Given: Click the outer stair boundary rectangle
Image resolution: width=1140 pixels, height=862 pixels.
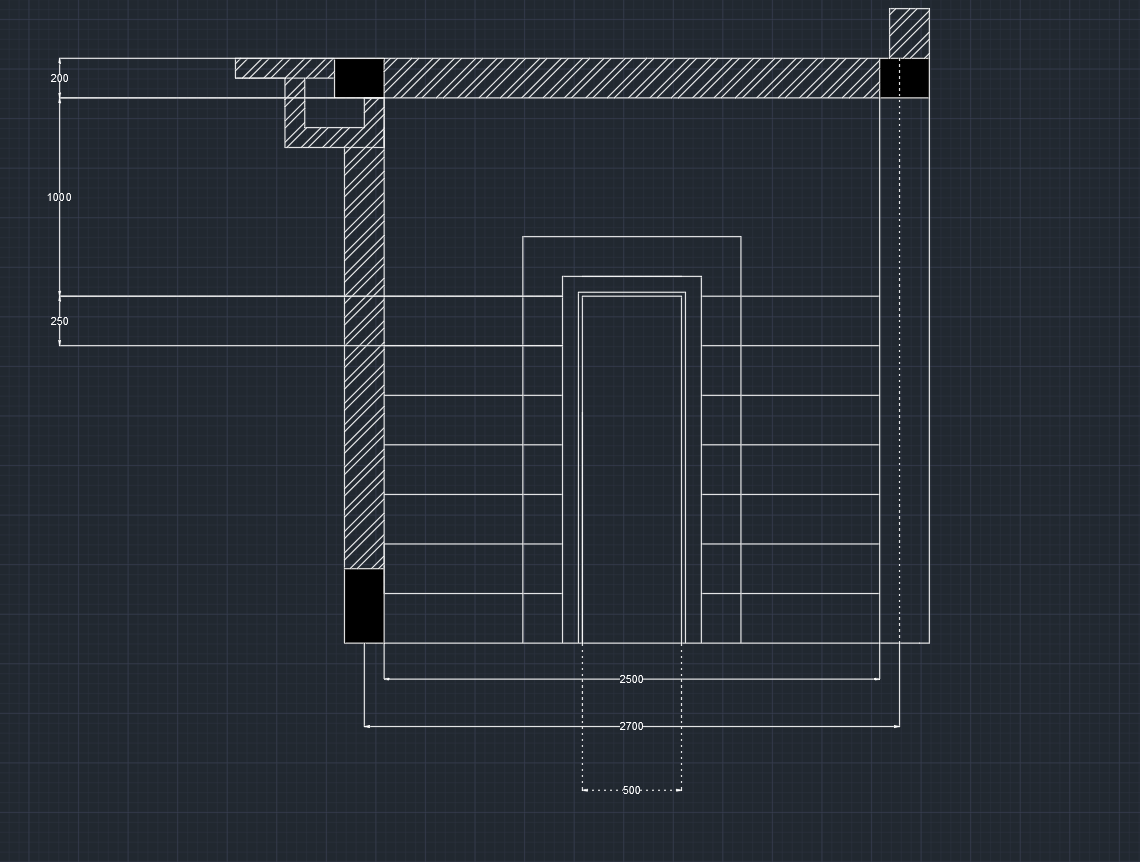Looking at the screenshot, I should tap(632, 237).
